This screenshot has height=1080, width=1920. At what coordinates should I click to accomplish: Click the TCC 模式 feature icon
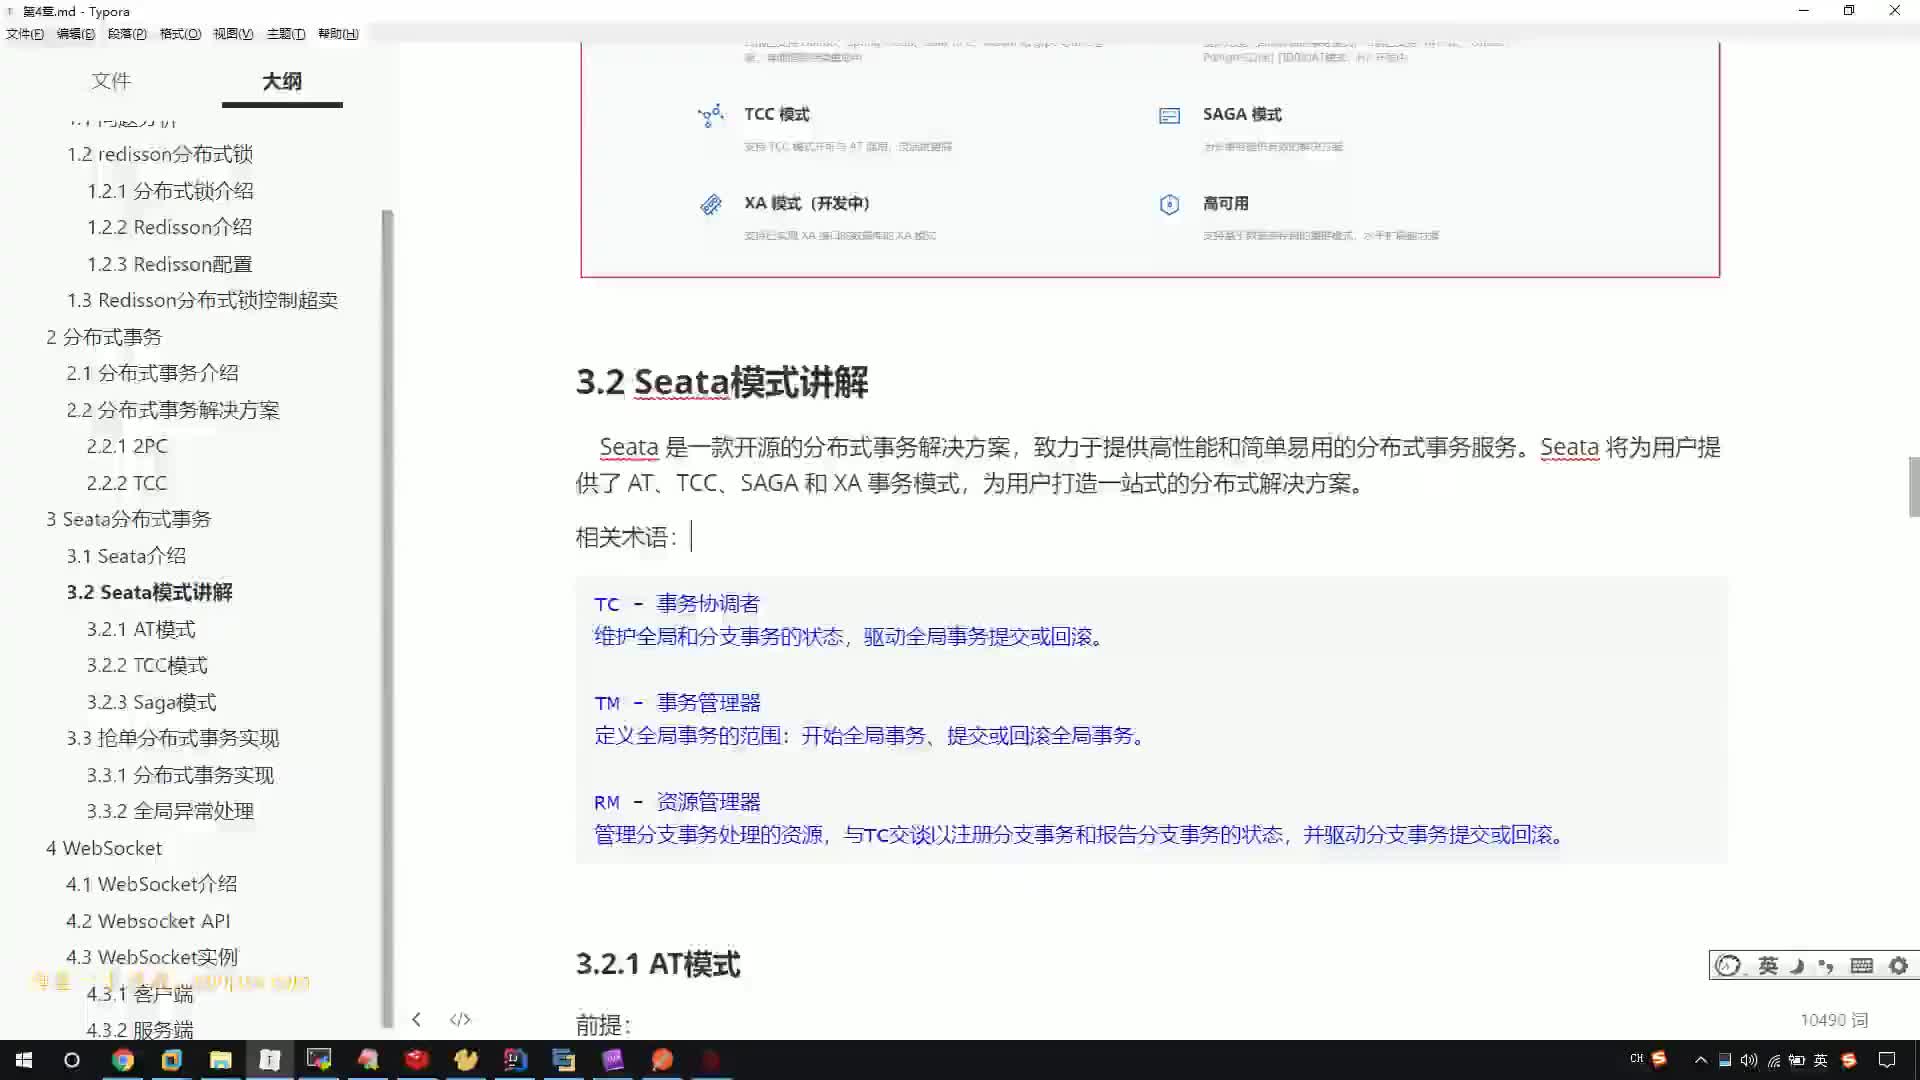pyautogui.click(x=711, y=116)
